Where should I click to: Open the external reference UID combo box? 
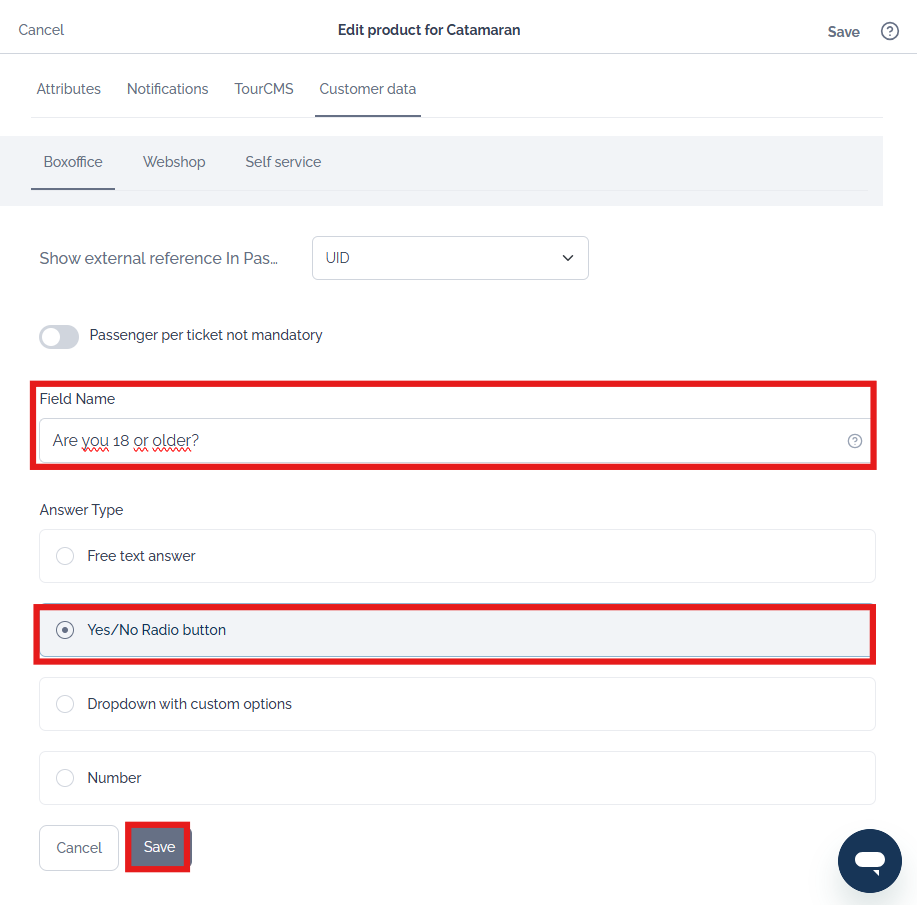click(x=450, y=258)
